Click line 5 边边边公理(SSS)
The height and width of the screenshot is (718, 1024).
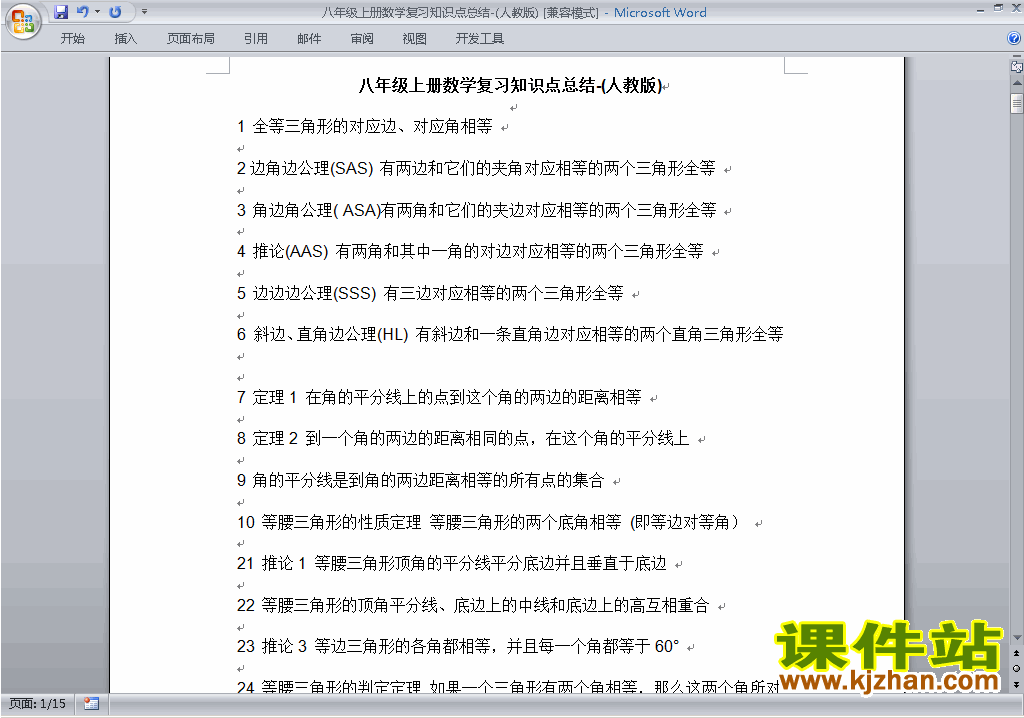(430, 293)
